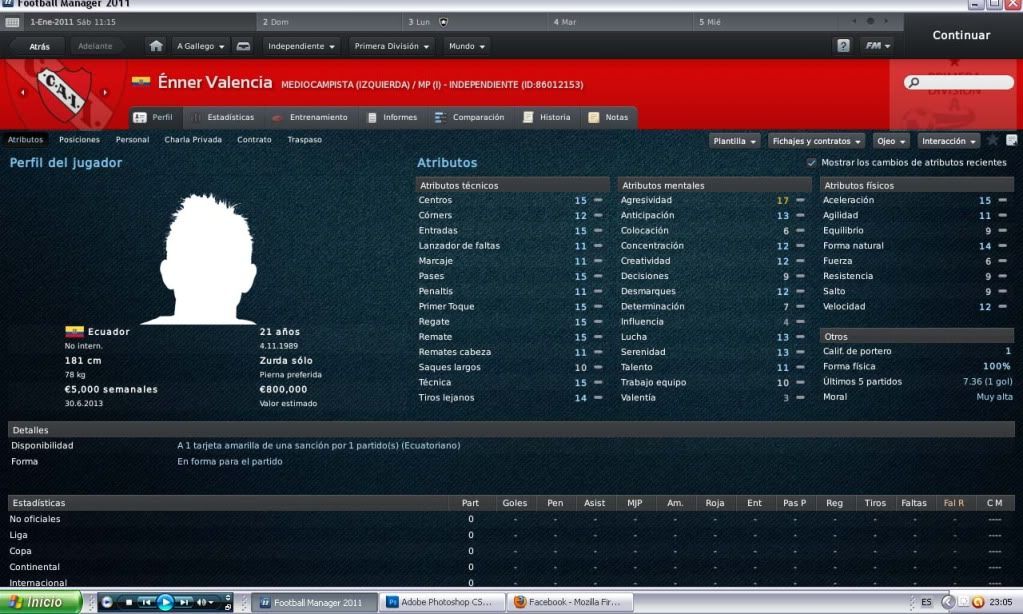The width and height of the screenshot is (1023, 614).
Task: Click the customize view icon beside the star
Action: [x=1012, y=140]
